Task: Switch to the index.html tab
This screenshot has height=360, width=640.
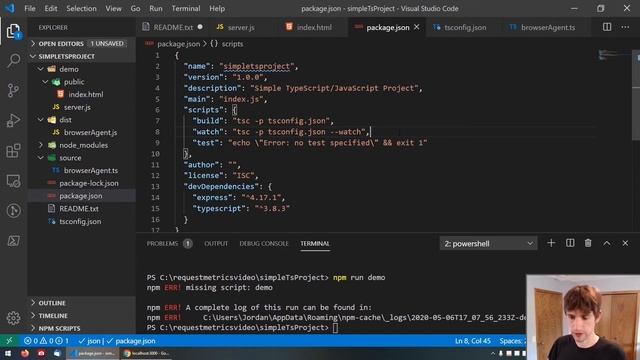Action: [x=313, y=27]
